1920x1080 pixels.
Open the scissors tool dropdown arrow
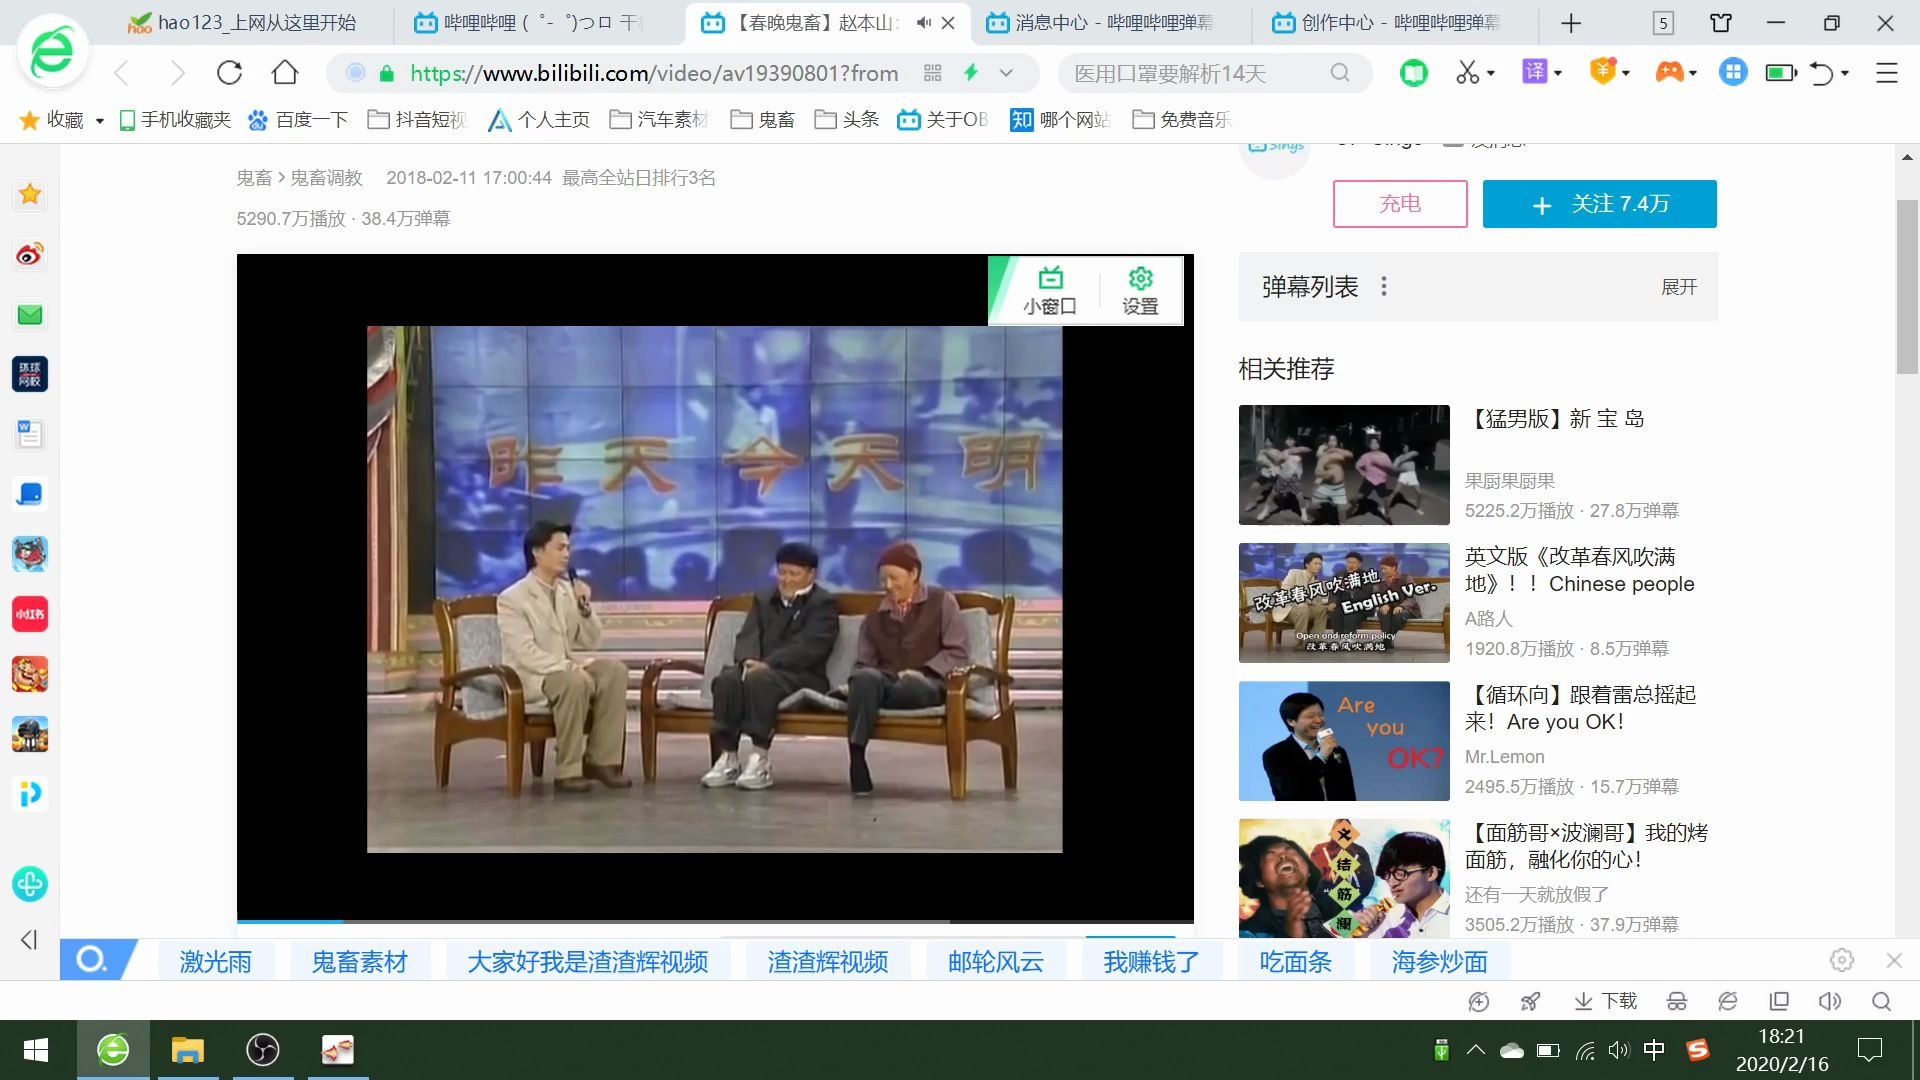pos(1491,73)
